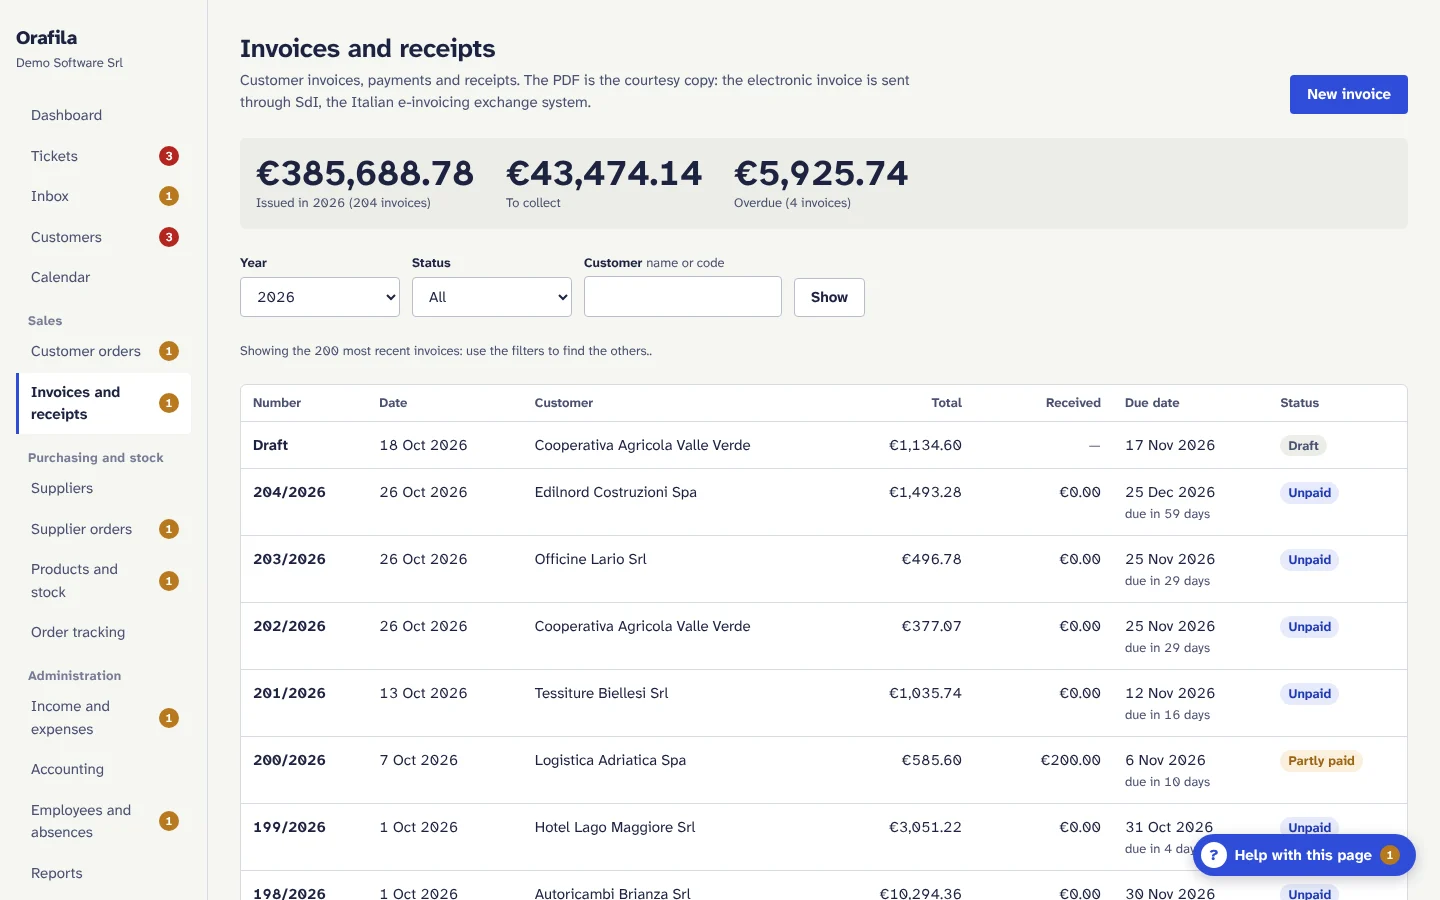Open invoice 201/2026
Viewport: 1440px width, 900px height.
click(823, 703)
